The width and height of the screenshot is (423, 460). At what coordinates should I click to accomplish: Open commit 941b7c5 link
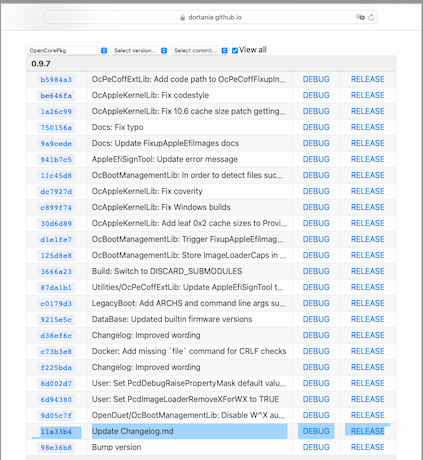coord(56,160)
